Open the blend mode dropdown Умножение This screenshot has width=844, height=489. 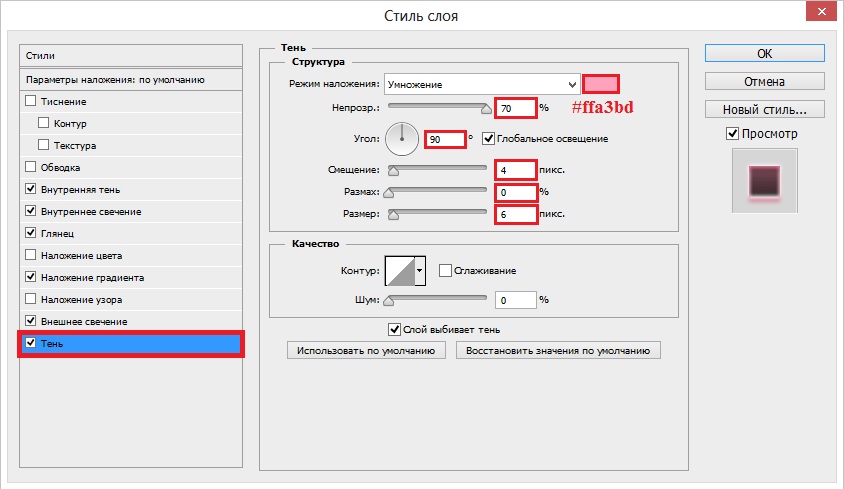[x=482, y=85]
